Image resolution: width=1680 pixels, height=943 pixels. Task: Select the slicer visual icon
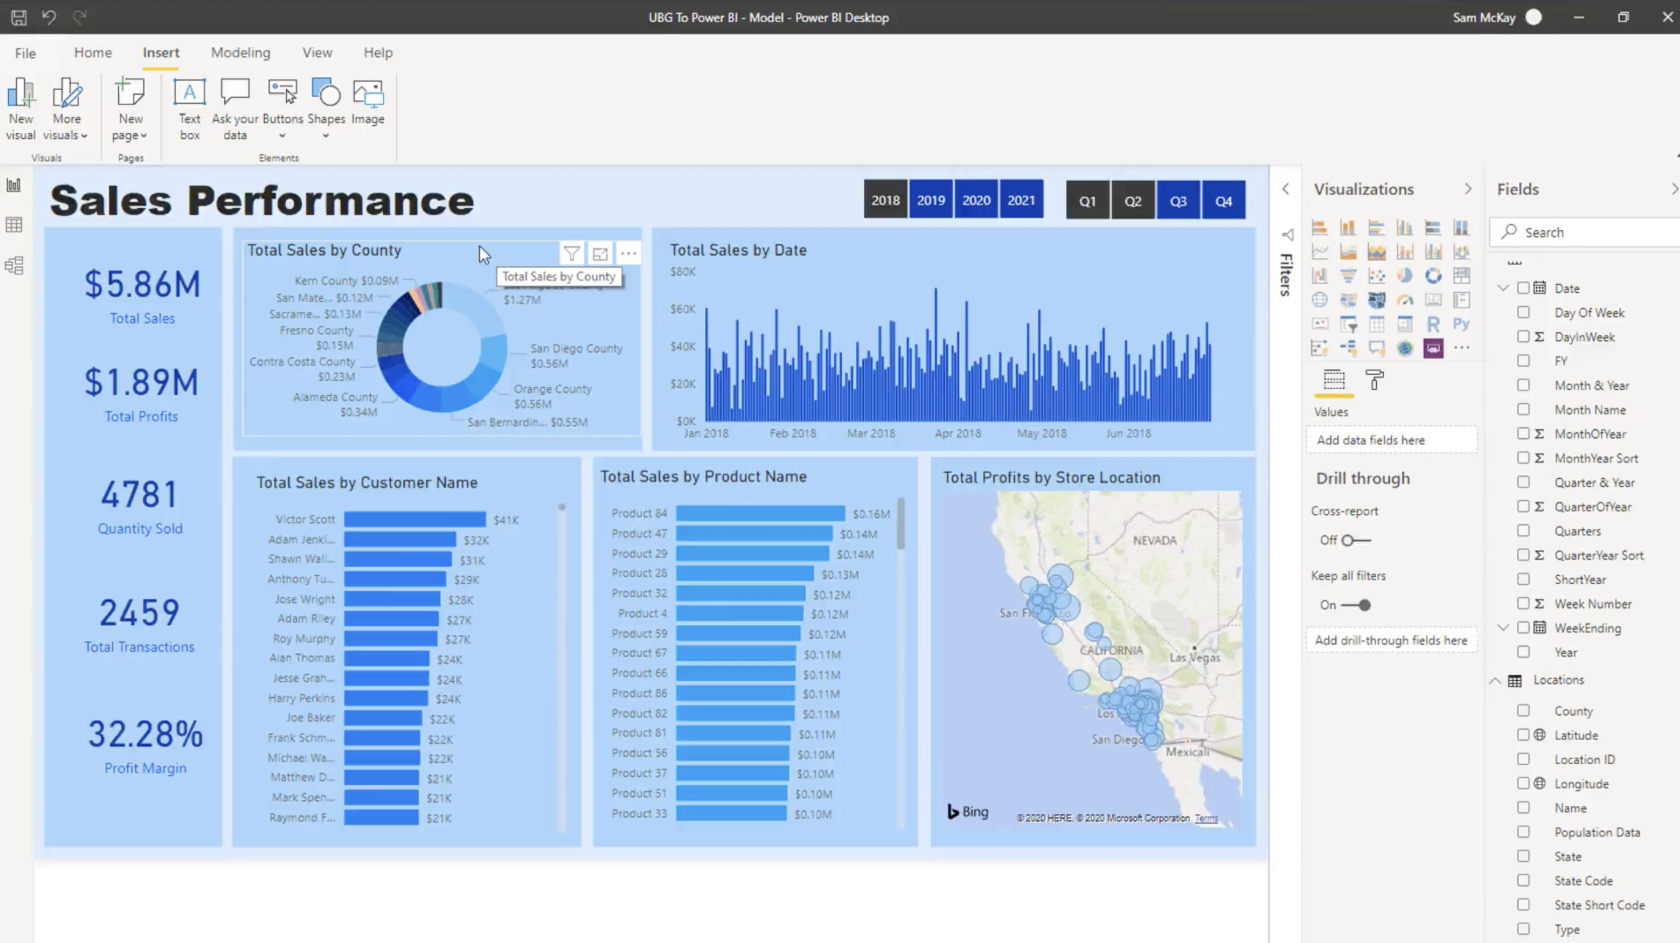[1348, 324]
